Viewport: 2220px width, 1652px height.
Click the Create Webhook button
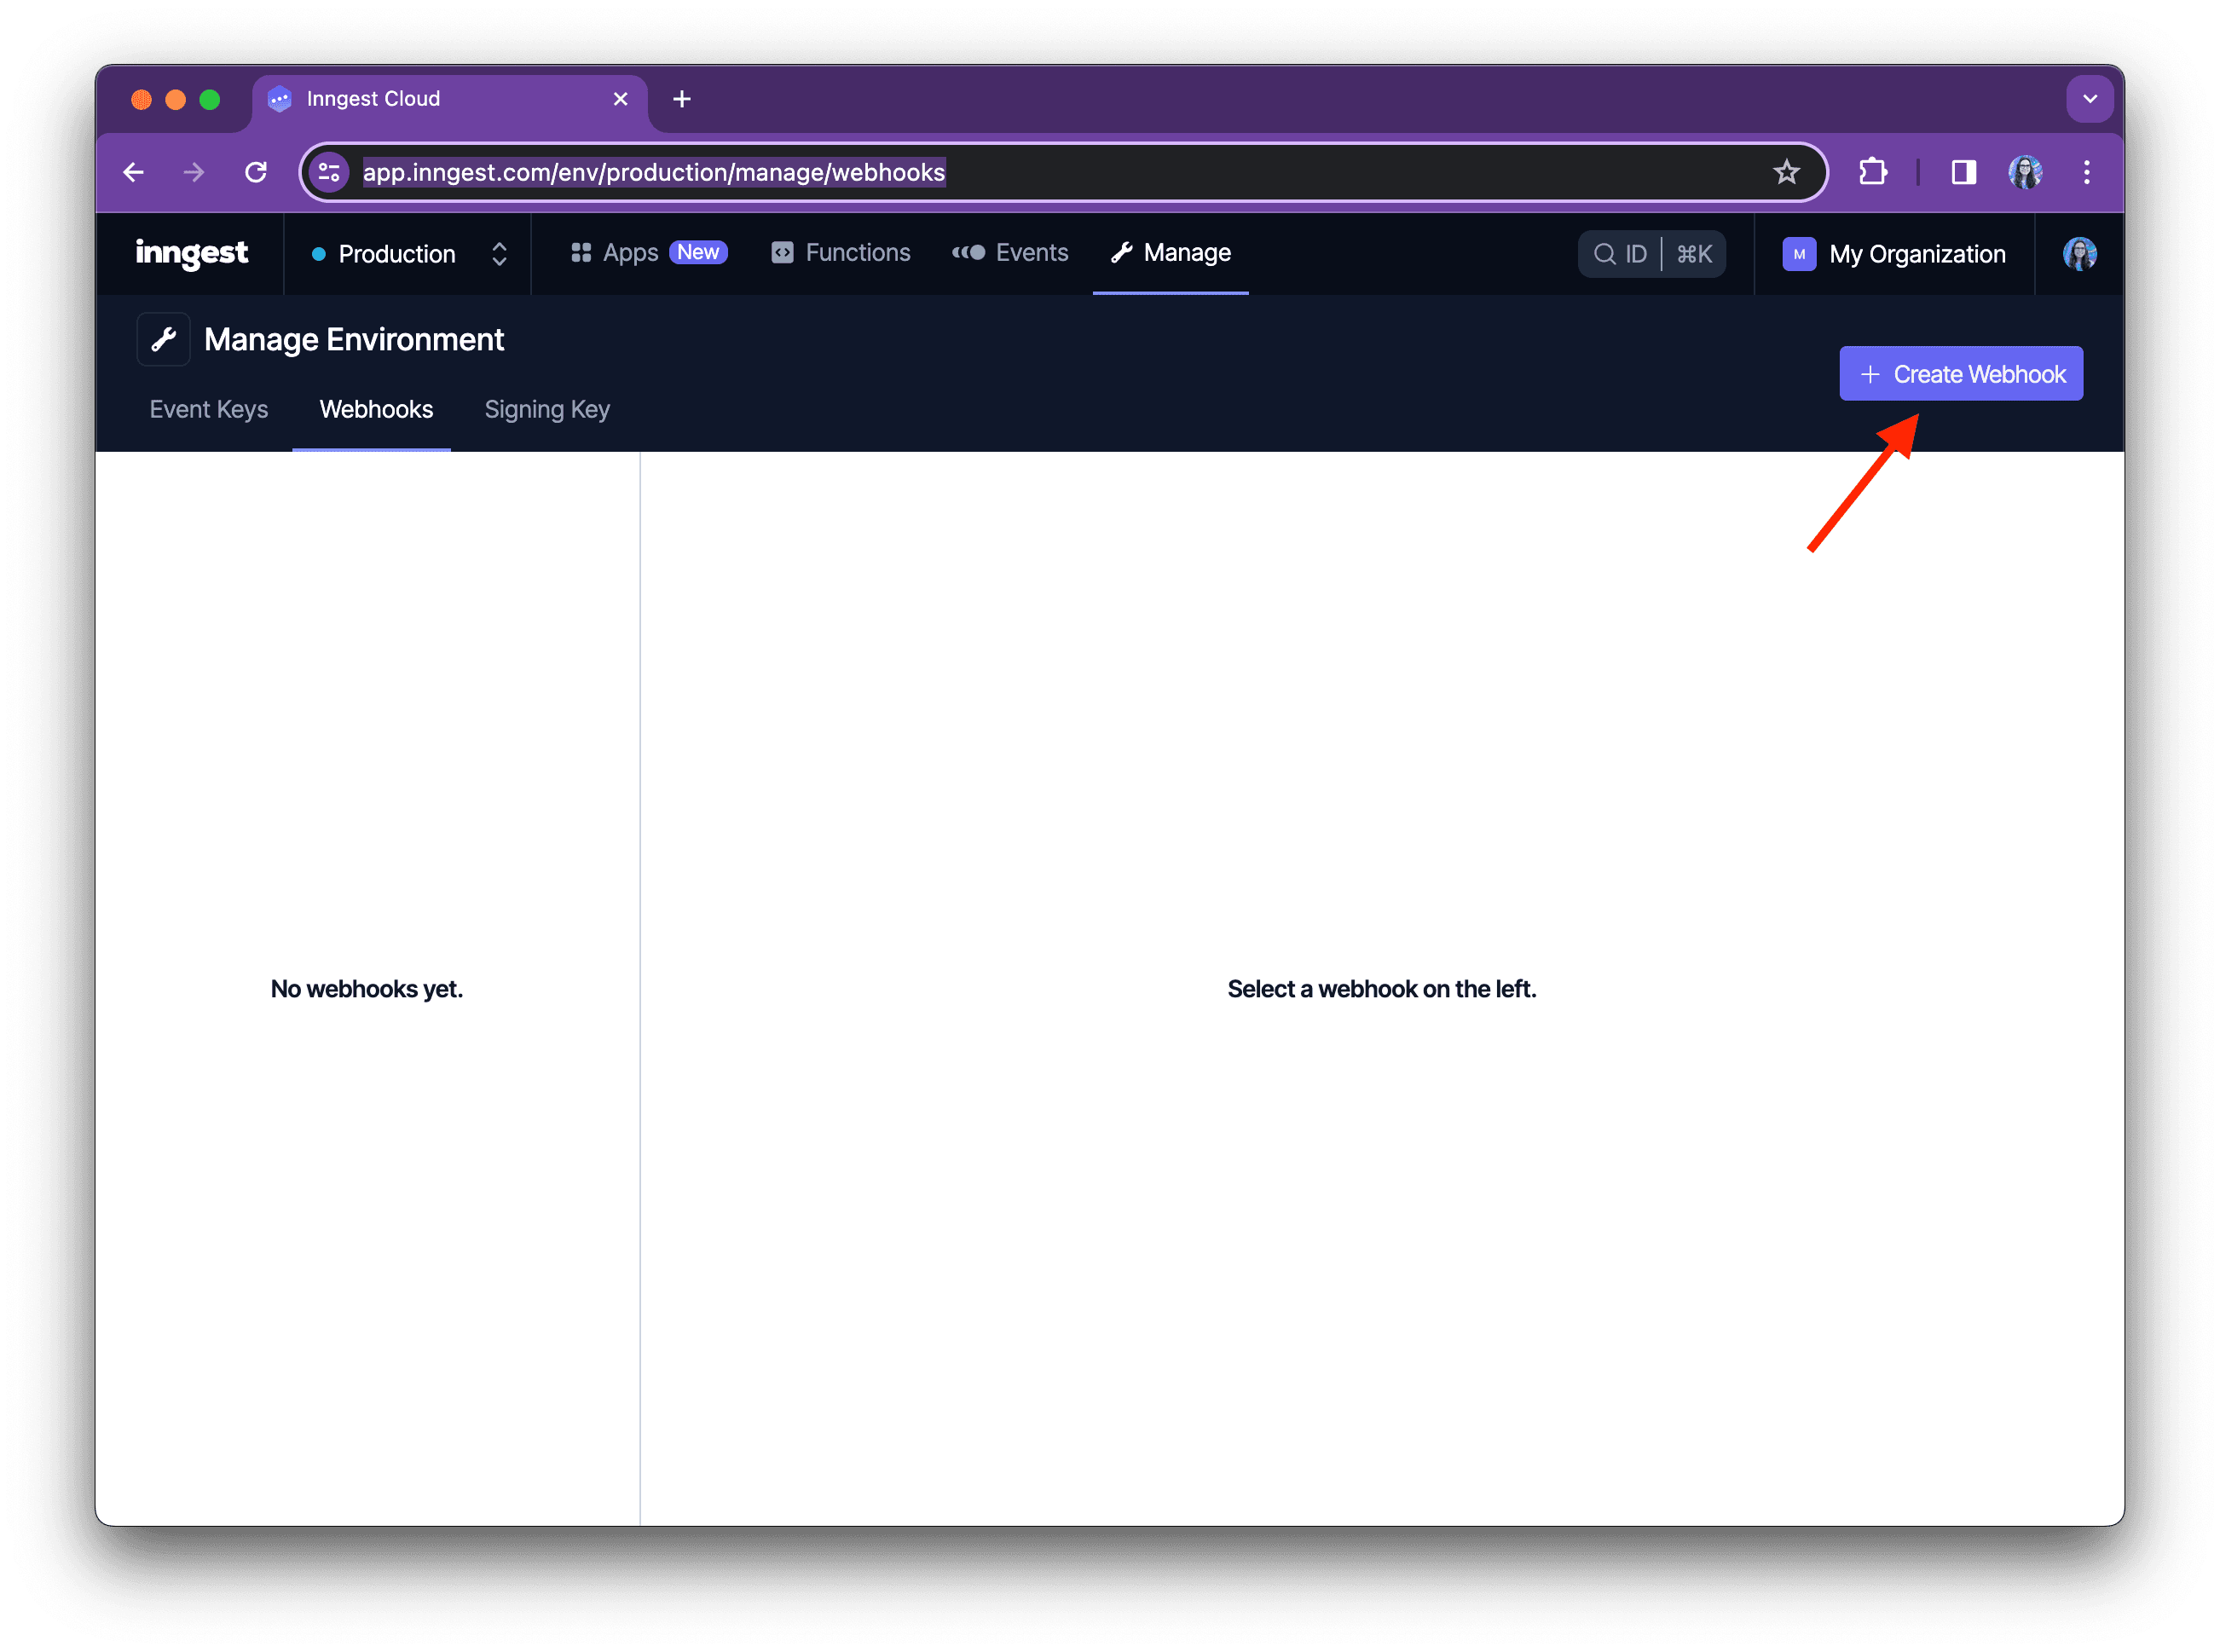pos(1960,373)
